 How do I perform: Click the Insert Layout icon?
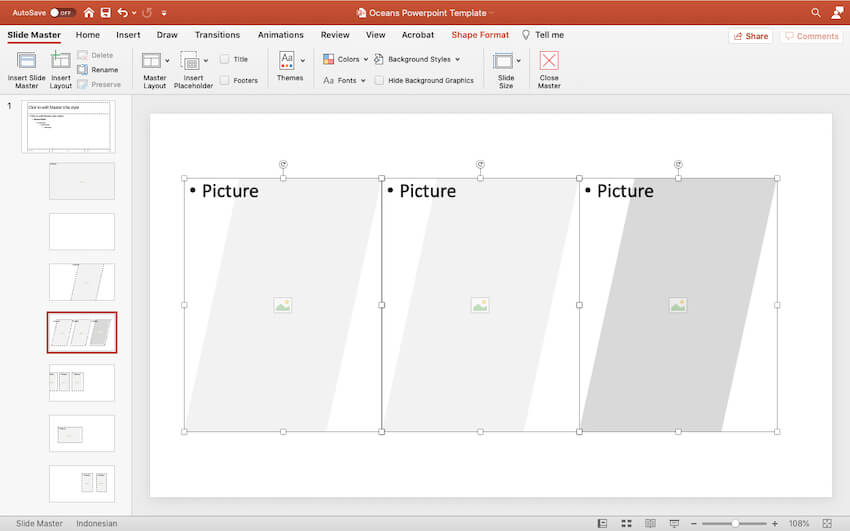click(x=61, y=62)
